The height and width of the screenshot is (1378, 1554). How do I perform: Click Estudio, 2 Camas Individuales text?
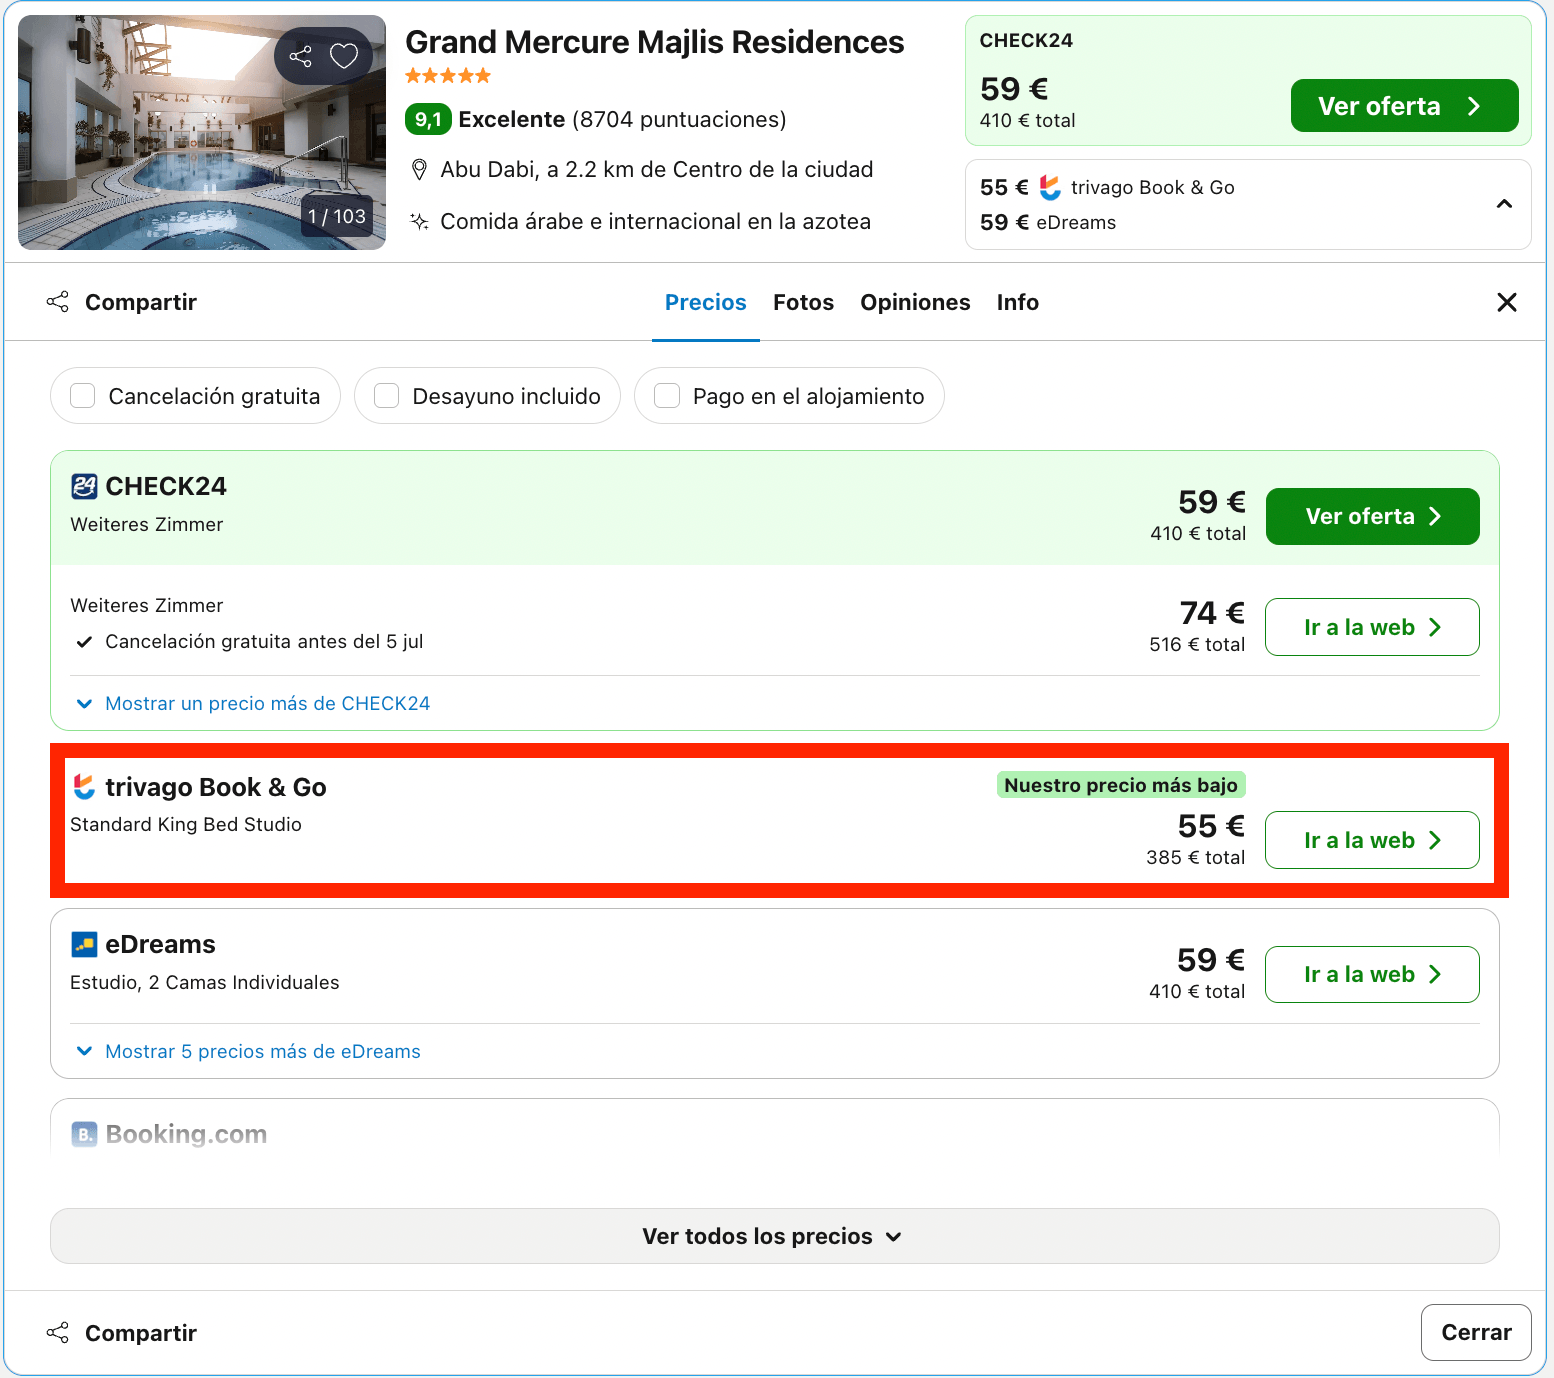point(205,982)
